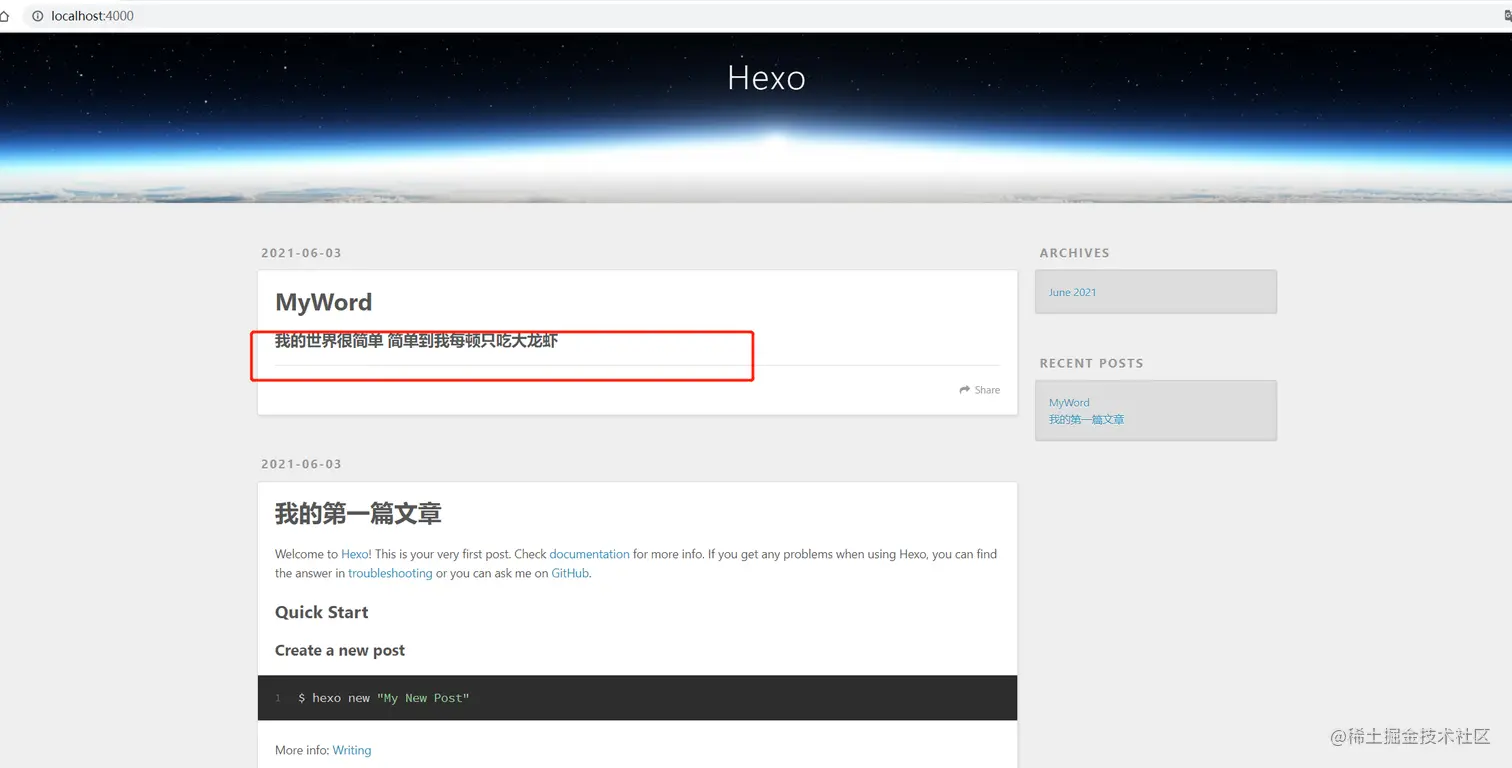Open the documentation link
The height and width of the screenshot is (768, 1512).
[x=589, y=554]
